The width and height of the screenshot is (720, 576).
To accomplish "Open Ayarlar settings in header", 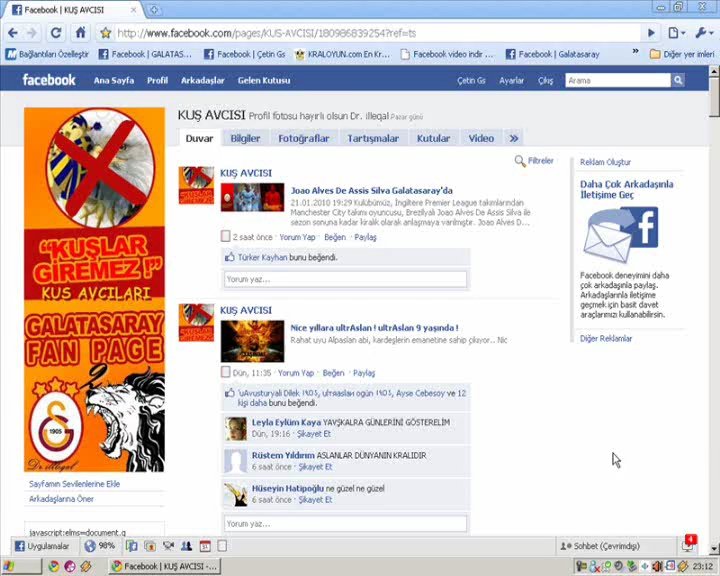I will tap(512, 80).
